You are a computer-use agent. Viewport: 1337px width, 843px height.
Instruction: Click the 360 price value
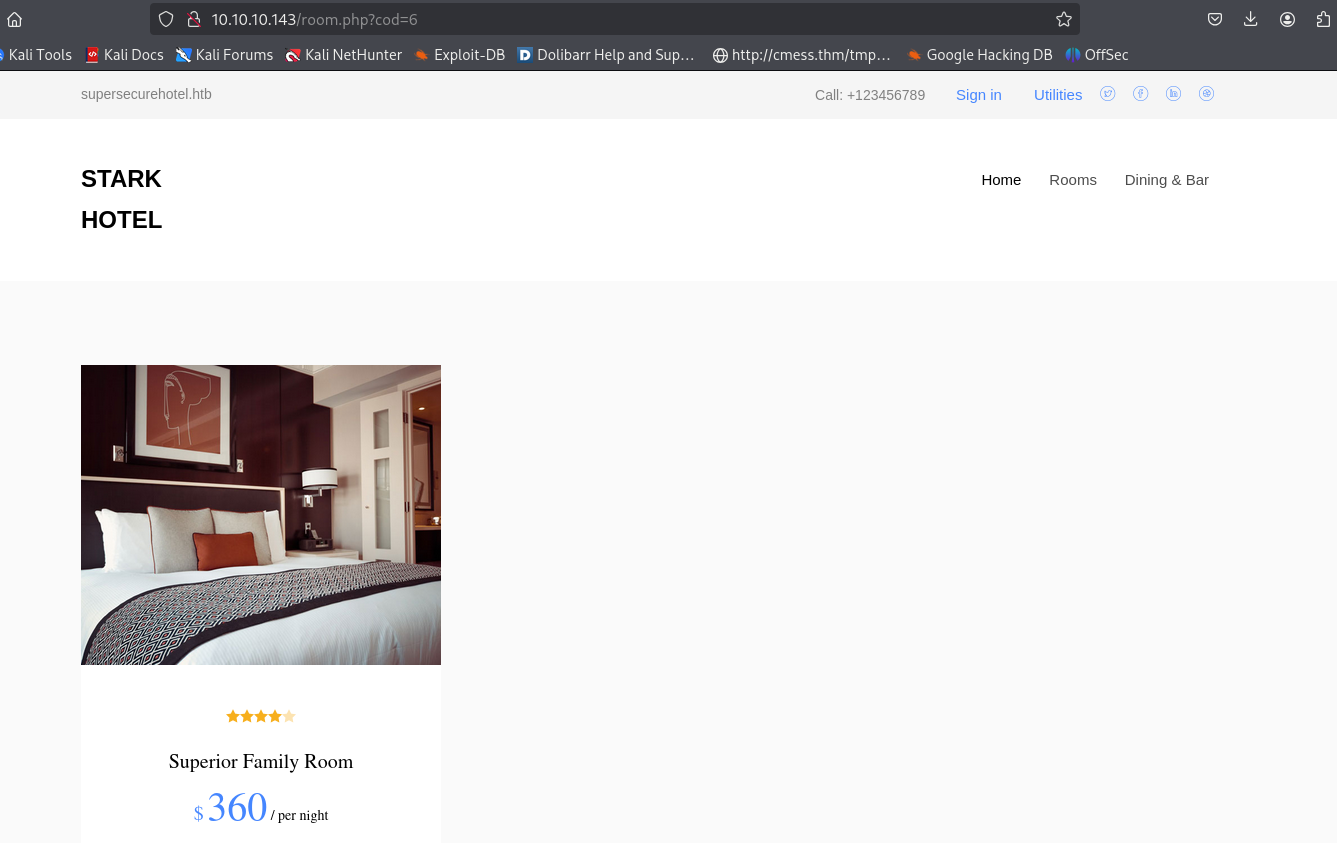click(237, 808)
